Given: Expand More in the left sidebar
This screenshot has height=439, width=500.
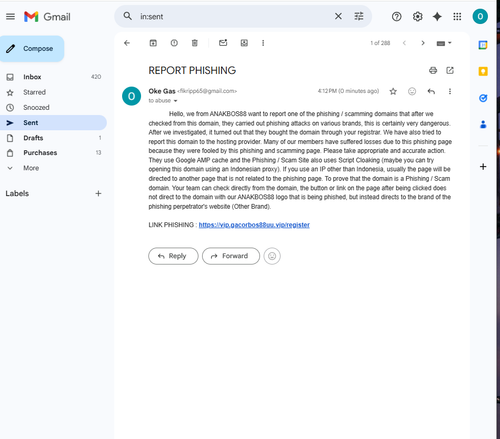Looking at the screenshot, I should [53, 168].
